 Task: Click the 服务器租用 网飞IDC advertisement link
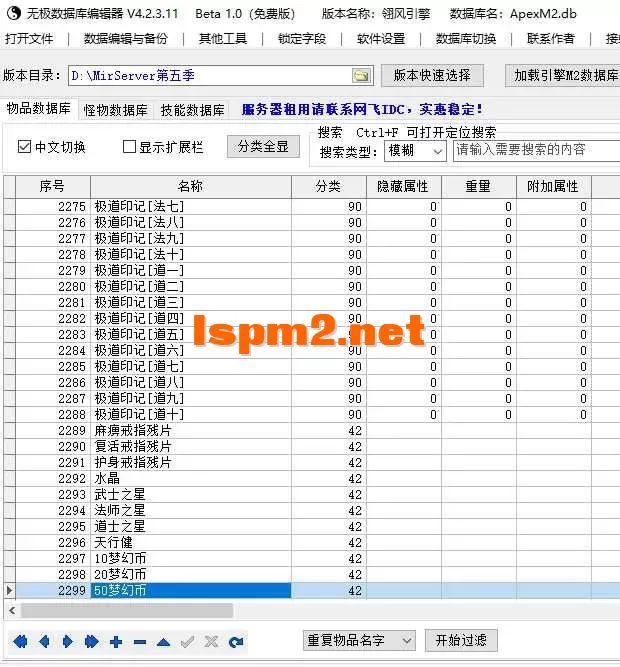click(362, 109)
